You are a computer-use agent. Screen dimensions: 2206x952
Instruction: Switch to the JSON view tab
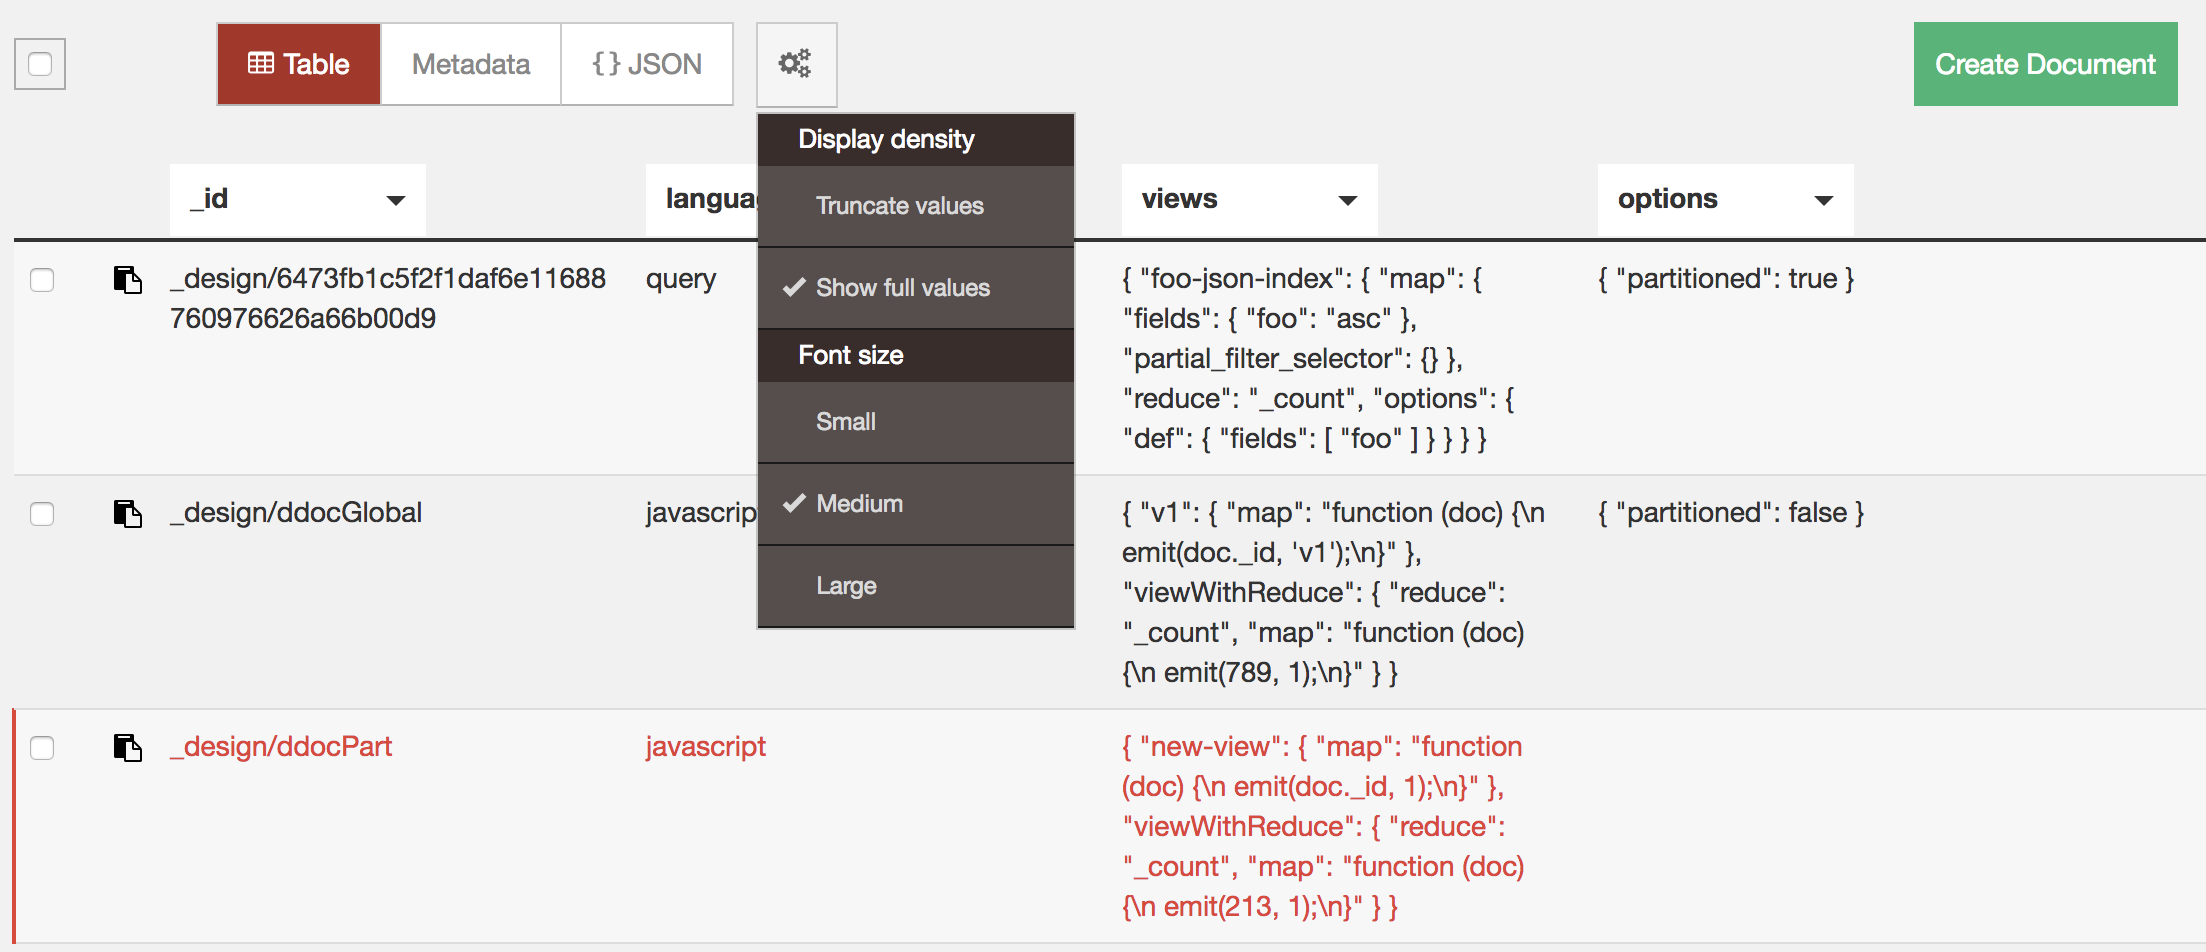point(647,64)
